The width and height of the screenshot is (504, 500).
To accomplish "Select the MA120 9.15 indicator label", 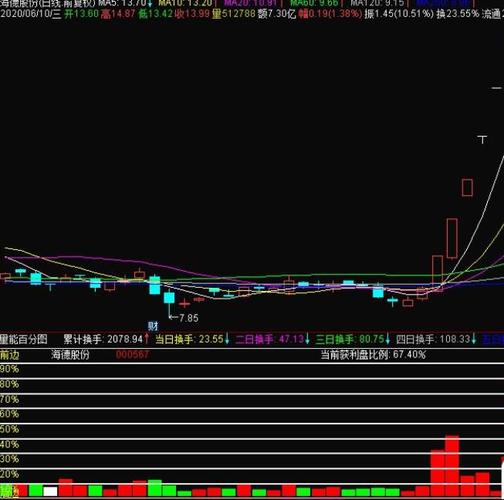I will click(377, 3).
